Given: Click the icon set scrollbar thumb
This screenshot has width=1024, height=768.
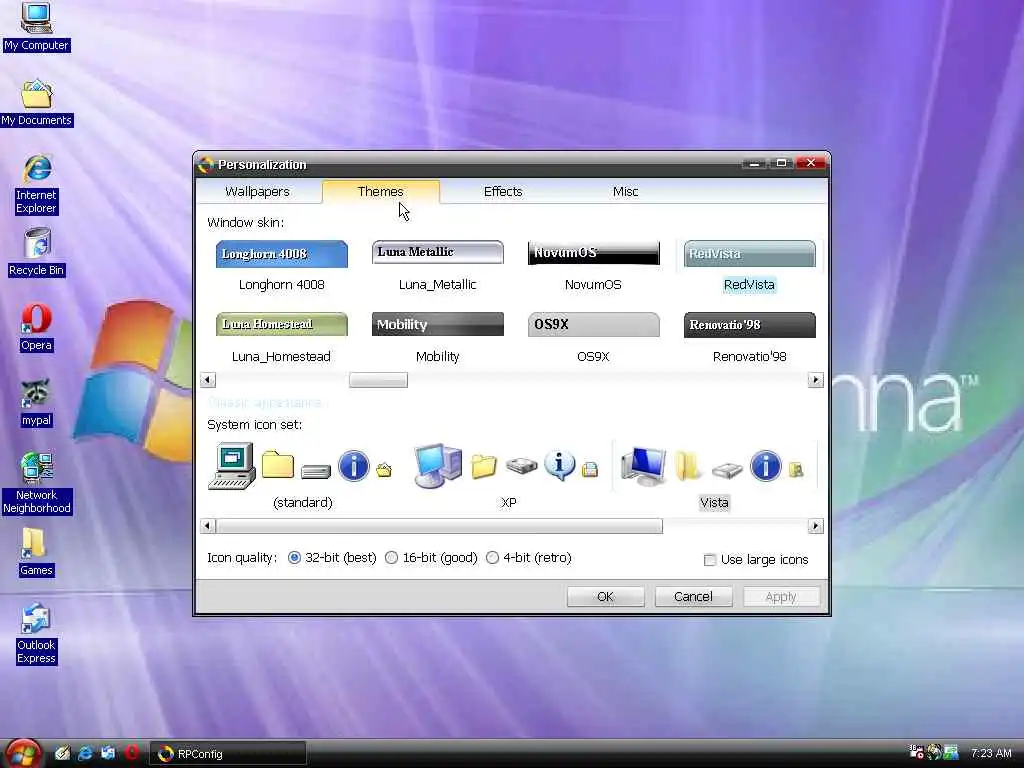Looking at the screenshot, I should tap(439, 526).
